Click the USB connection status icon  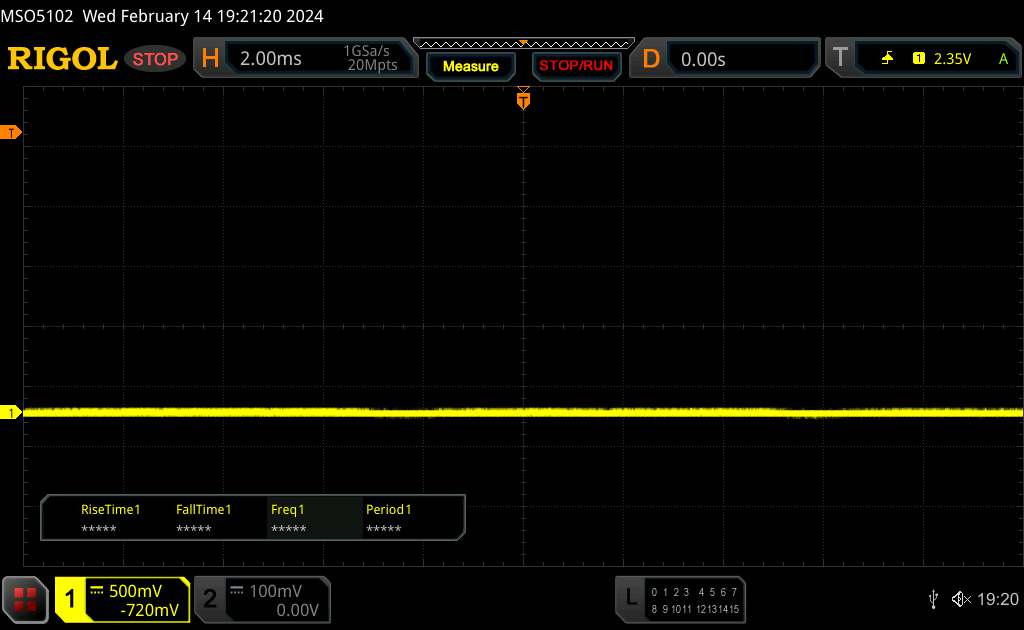pyautogui.click(x=933, y=599)
